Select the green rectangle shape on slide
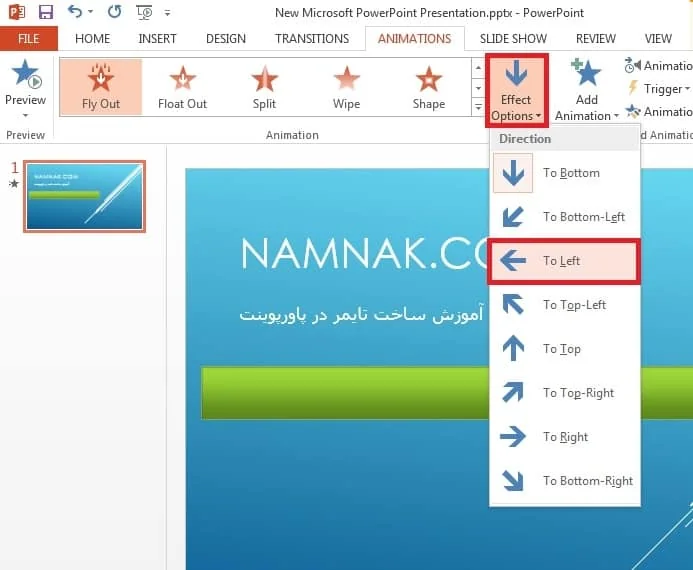 (x=346, y=392)
